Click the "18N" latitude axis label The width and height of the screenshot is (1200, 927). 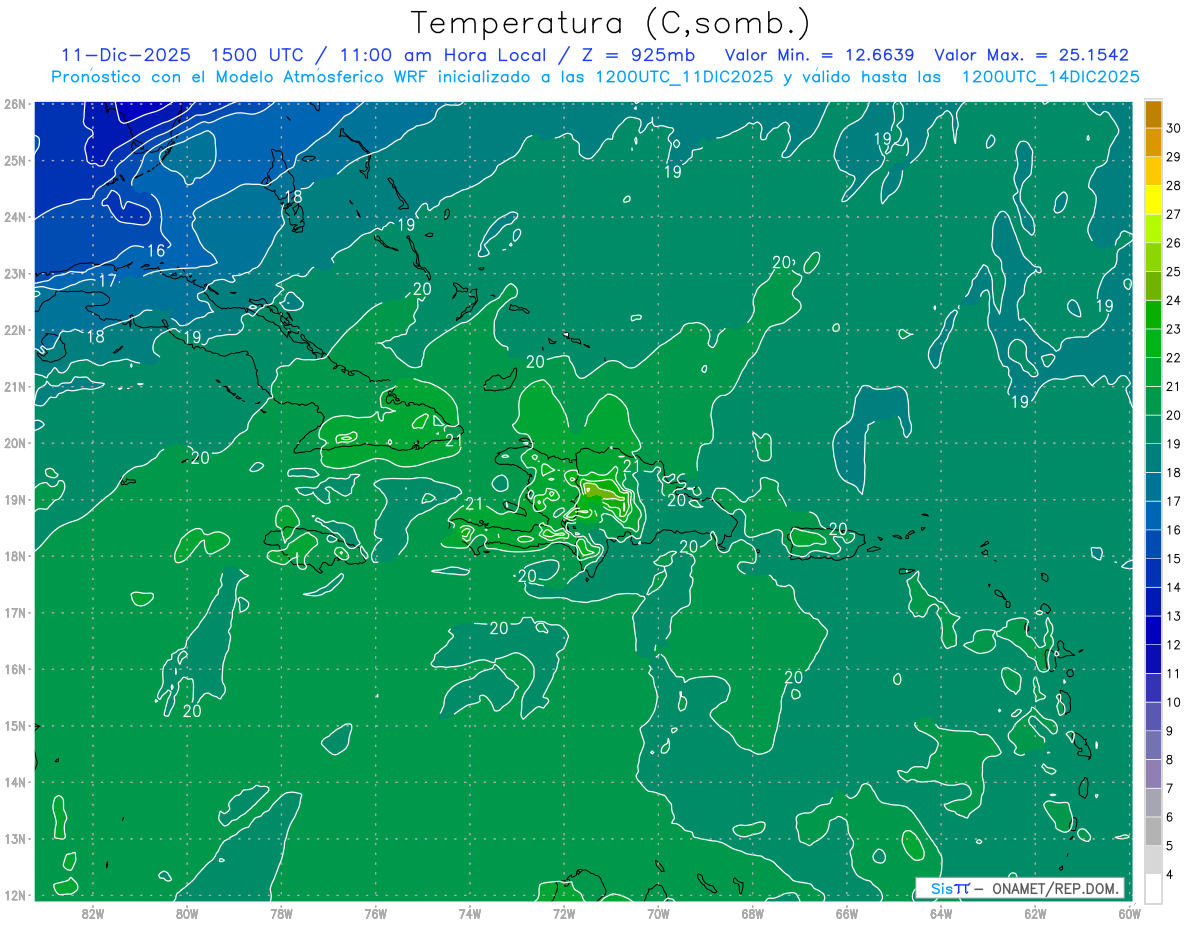point(14,556)
